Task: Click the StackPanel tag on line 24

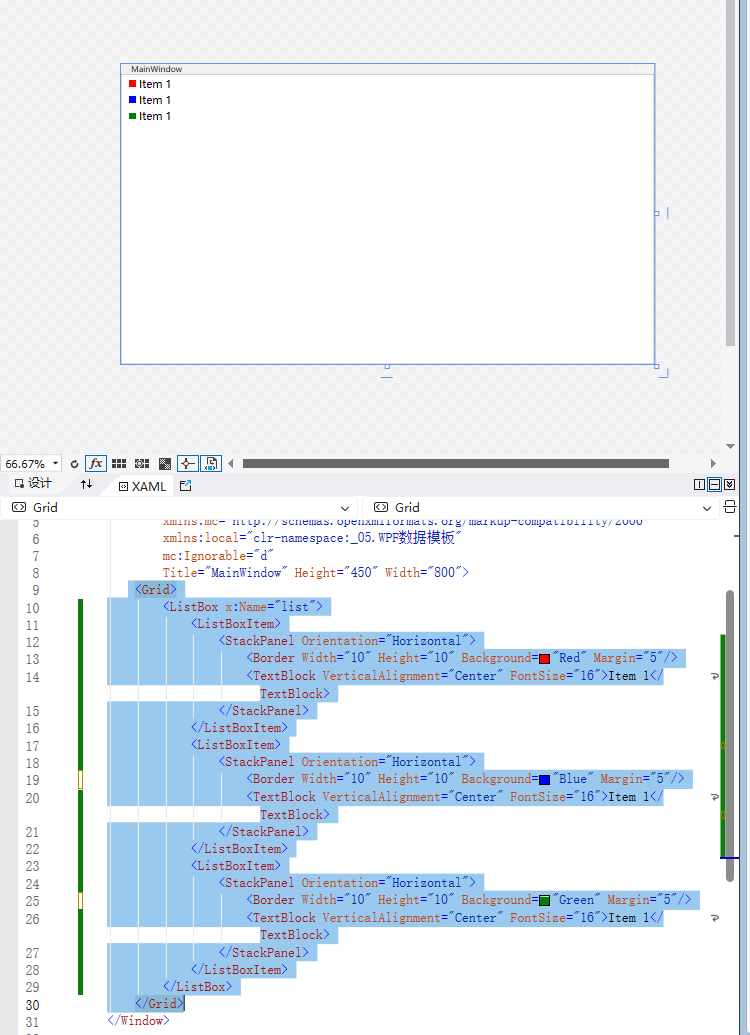Action: [x=347, y=883]
